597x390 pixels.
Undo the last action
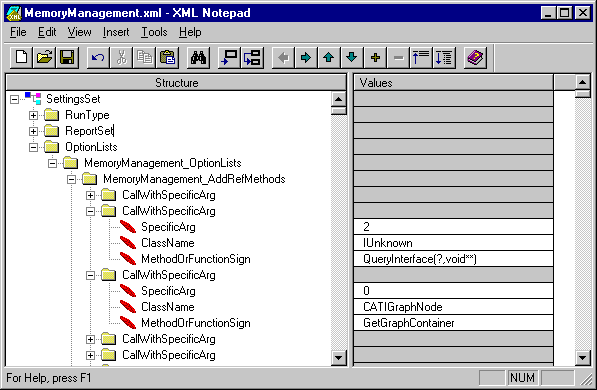98,58
